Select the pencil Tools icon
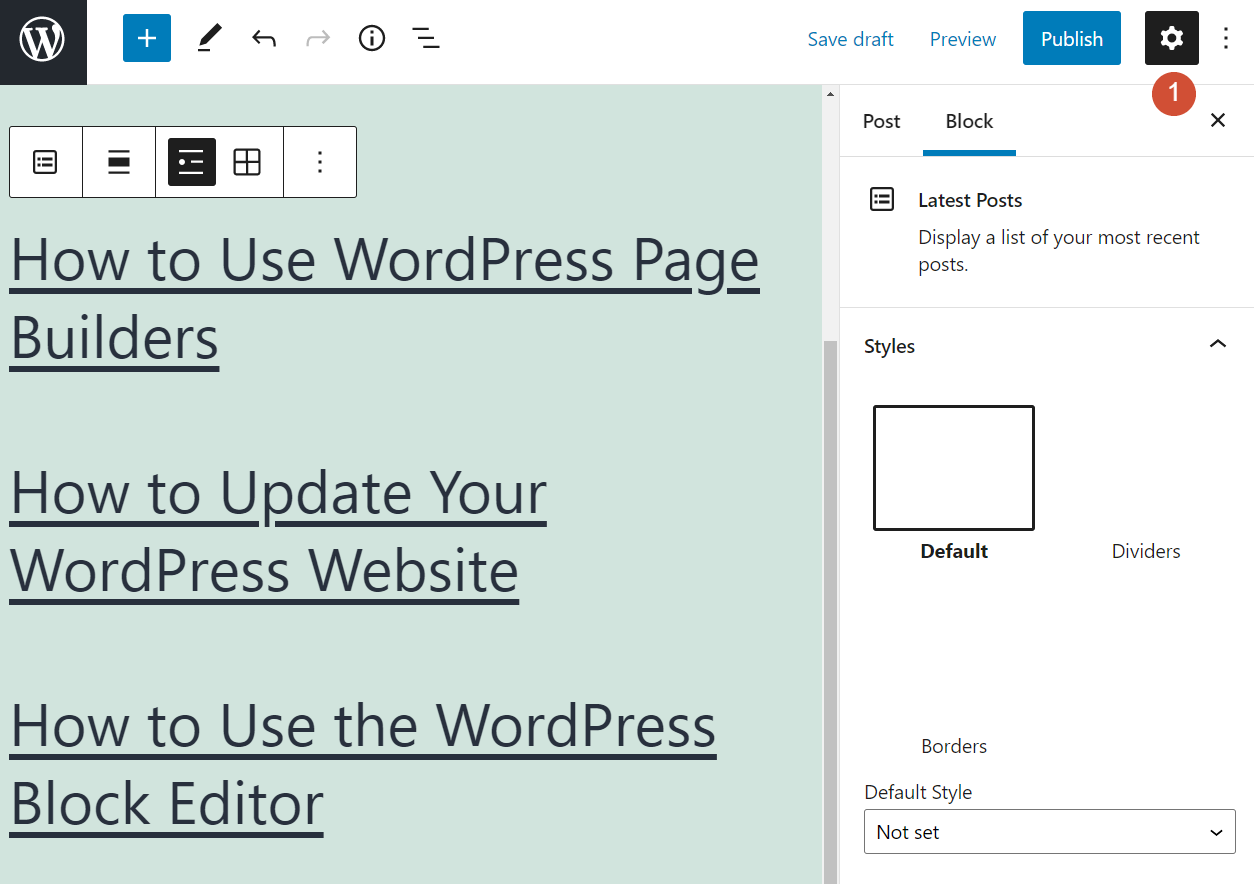Viewport: 1254px width, 884px height. pyautogui.click(x=209, y=39)
